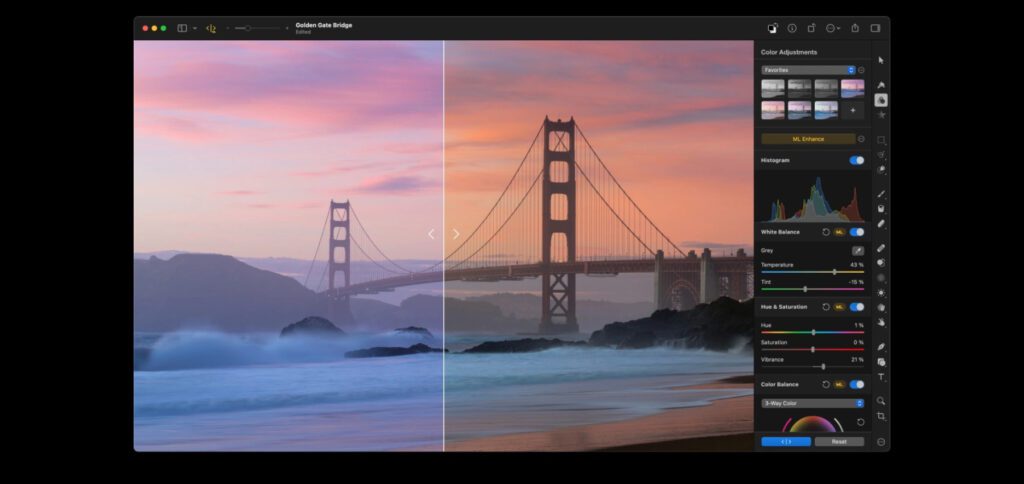Select the Zoom magnifier tool

[x=881, y=401]
